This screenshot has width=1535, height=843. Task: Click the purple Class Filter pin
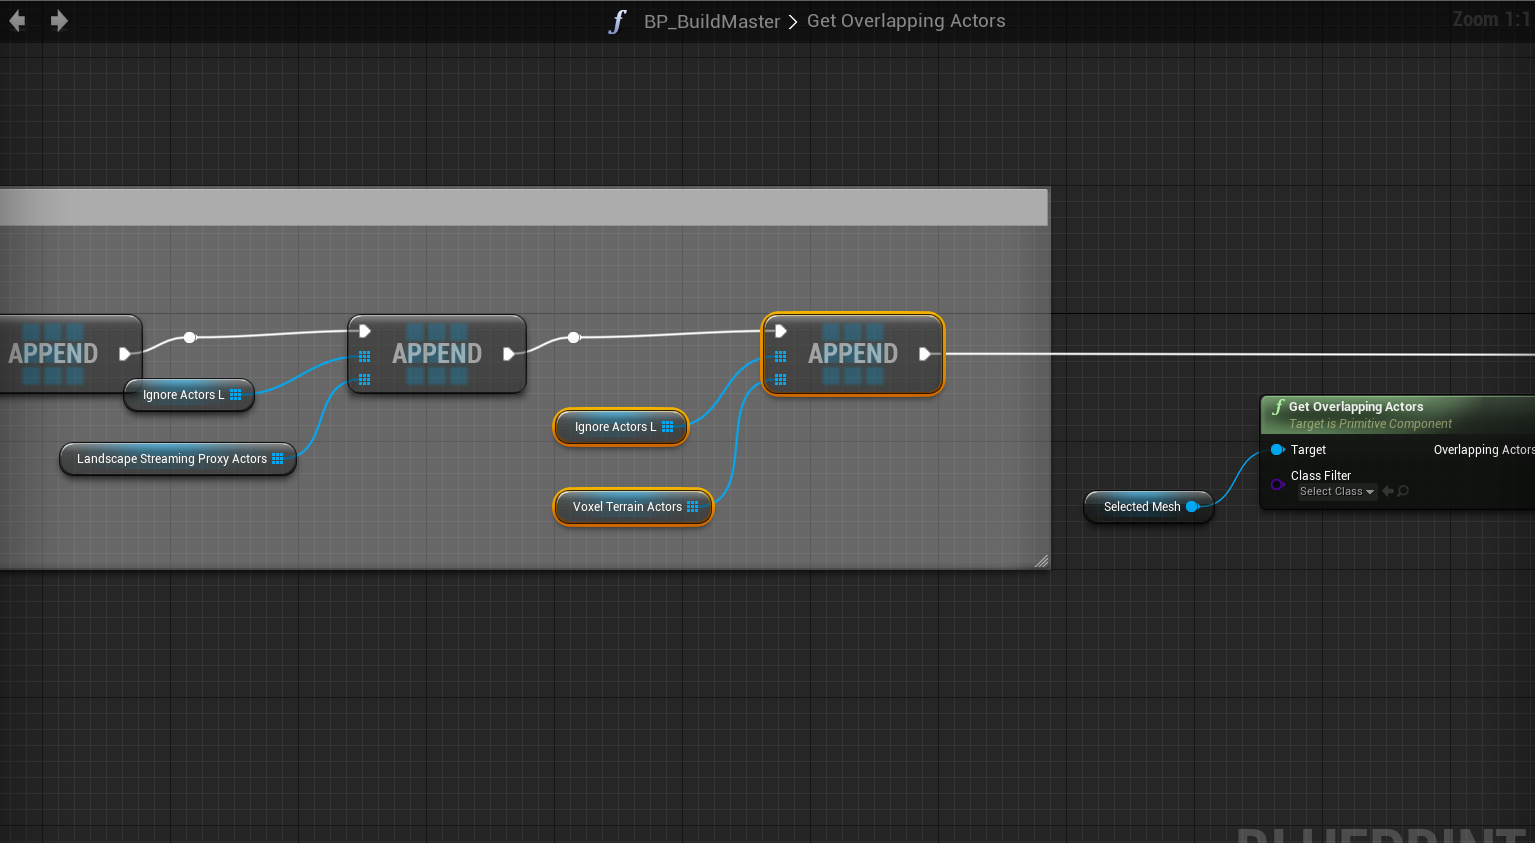(x=1277, y=484)
